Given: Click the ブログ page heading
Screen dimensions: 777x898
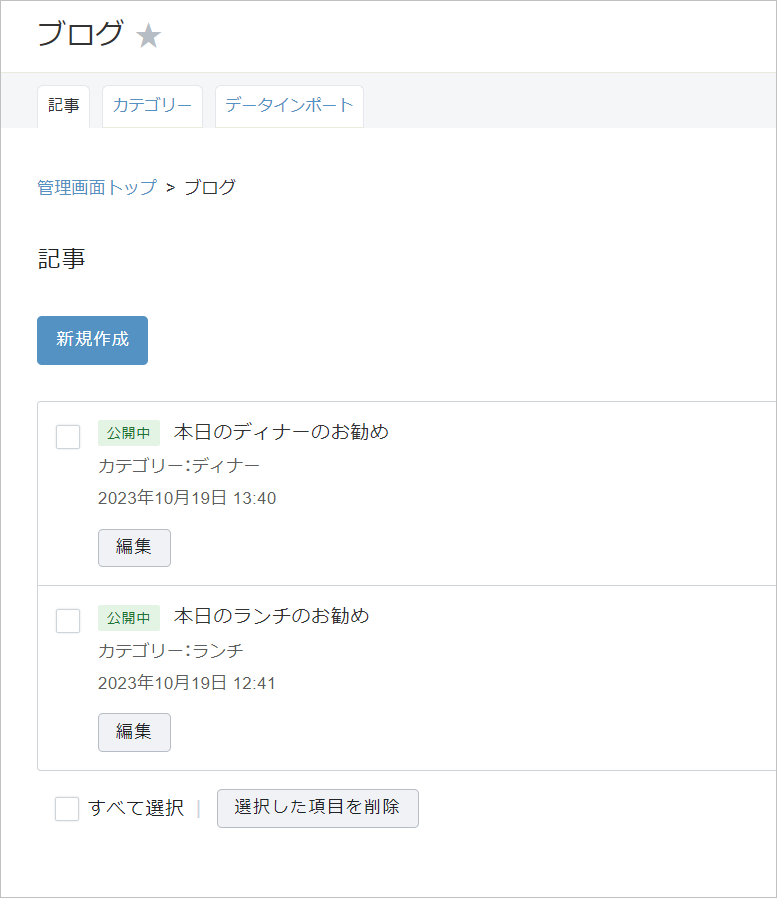Looking at the screenshot, I should (x=80, y=33).
